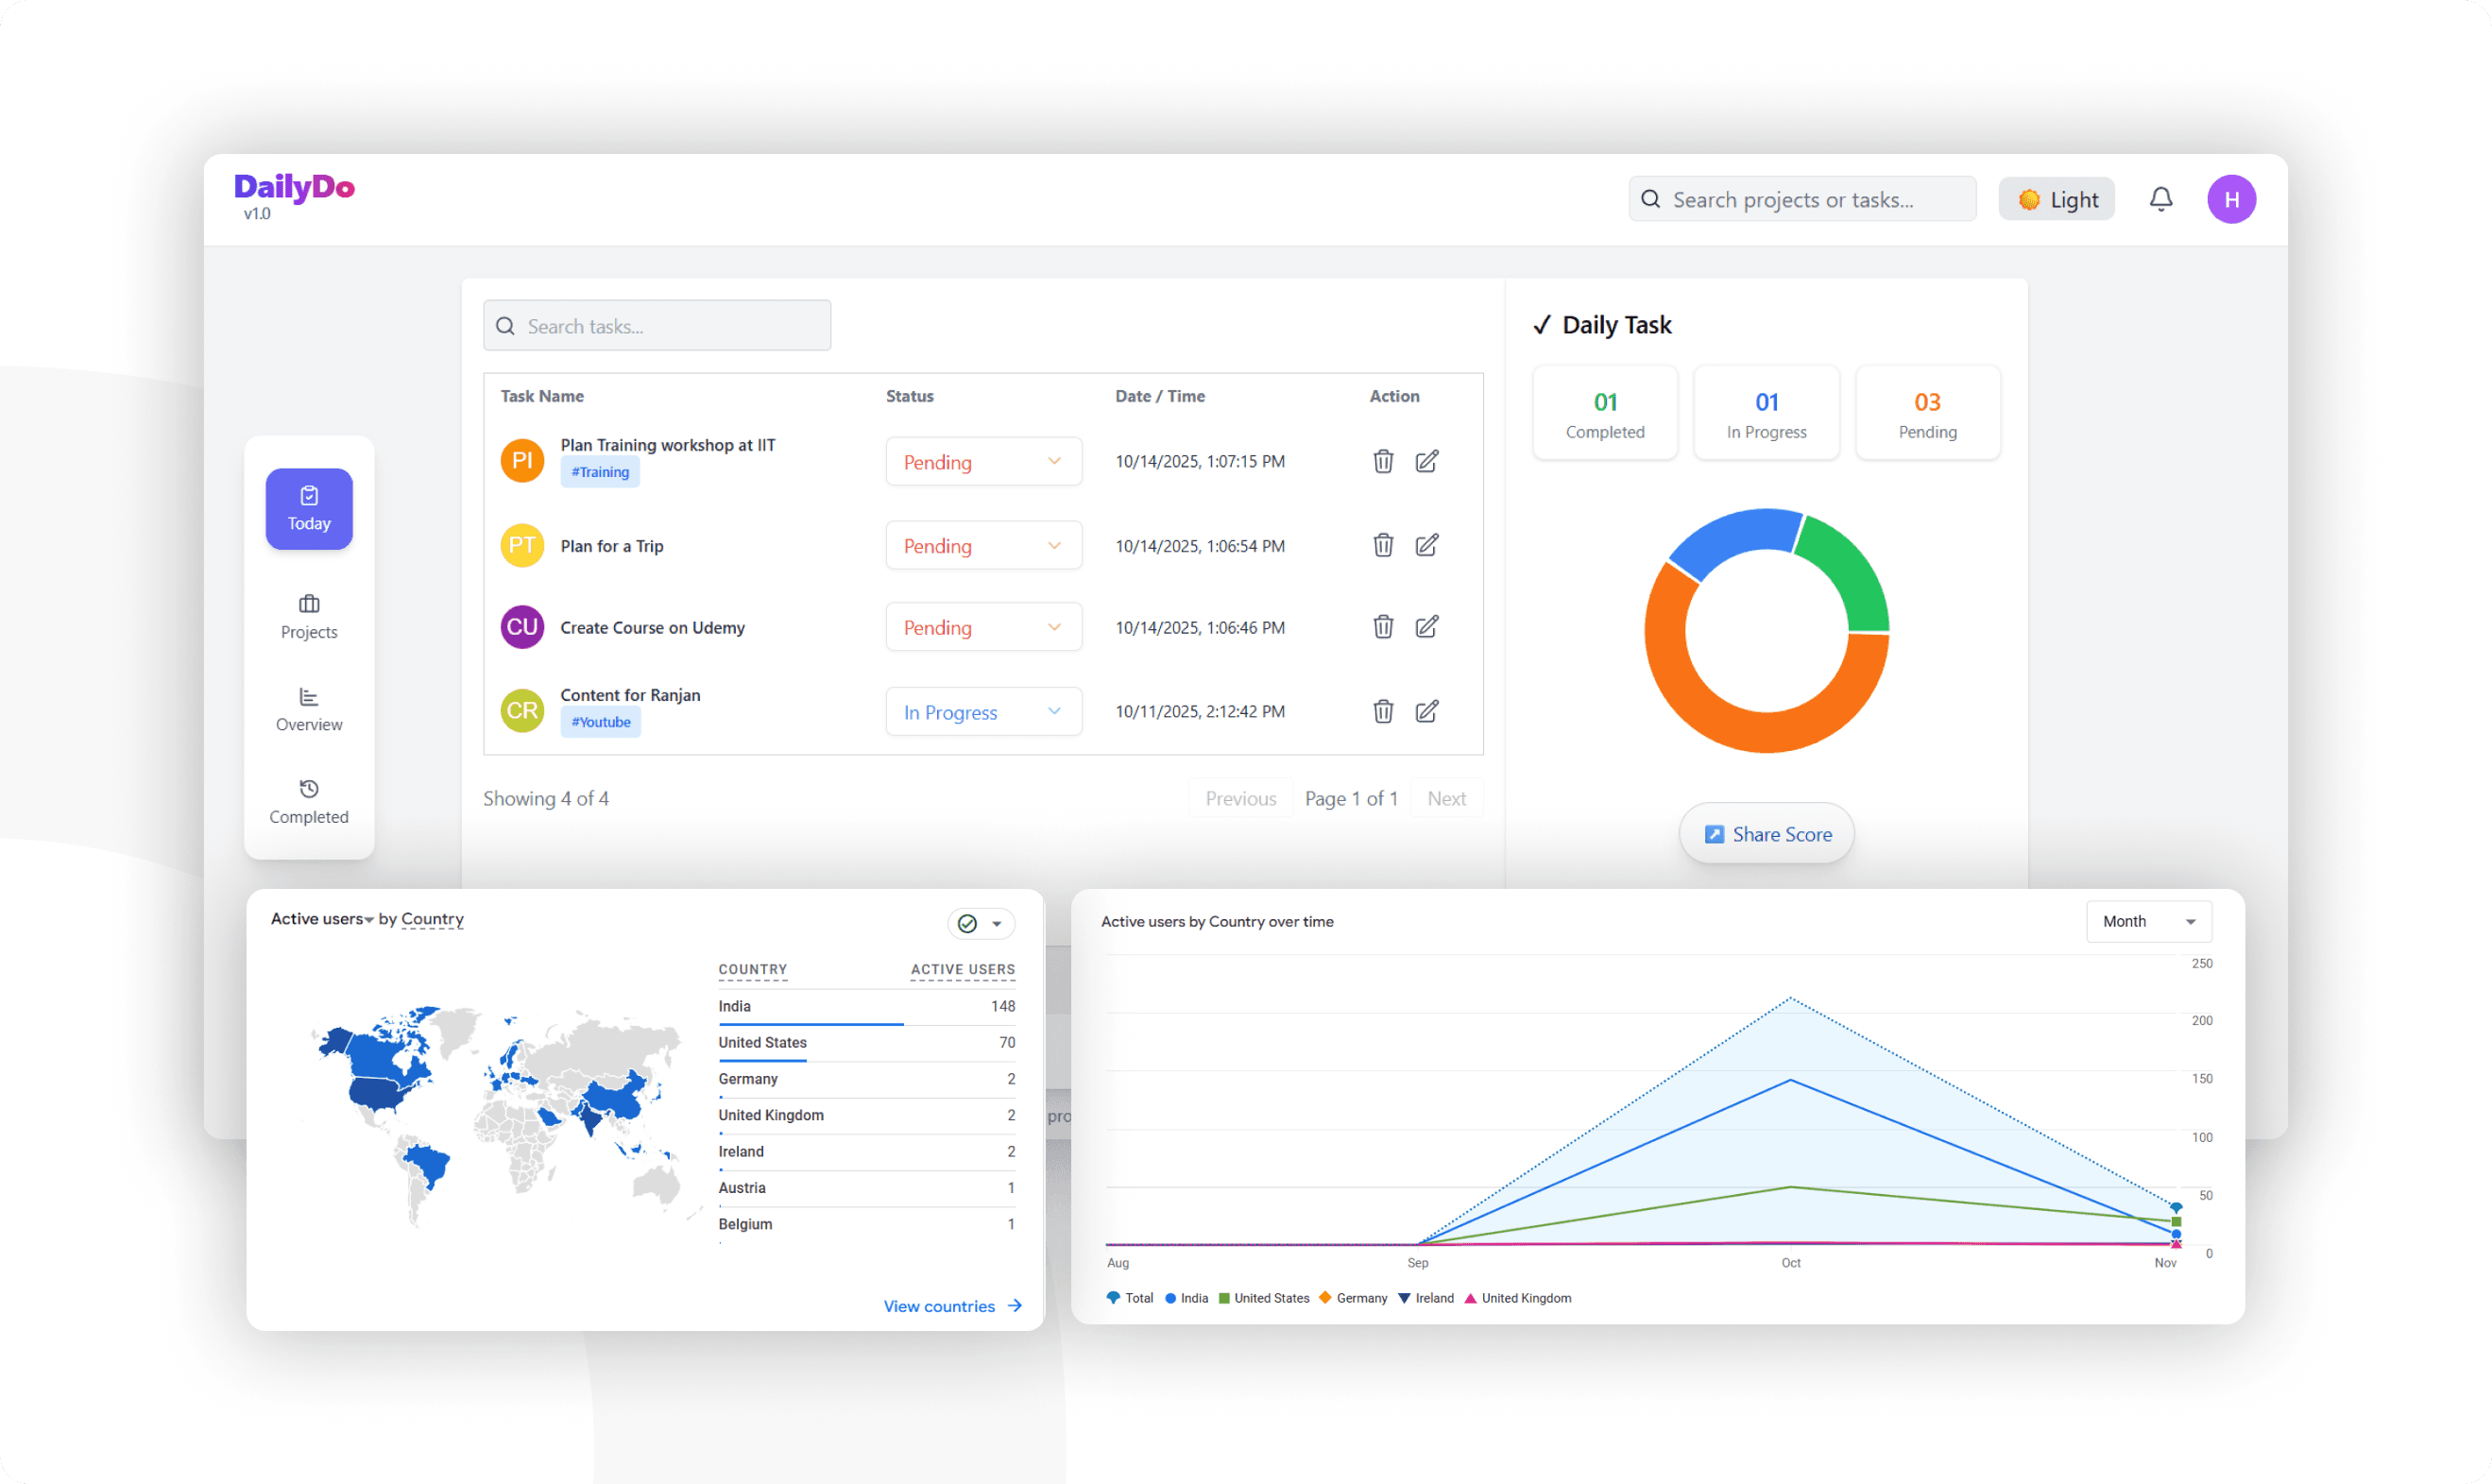Open the Completed sidebar tab
This screenshot has height=1484, width=2492.
pos(309,802)
